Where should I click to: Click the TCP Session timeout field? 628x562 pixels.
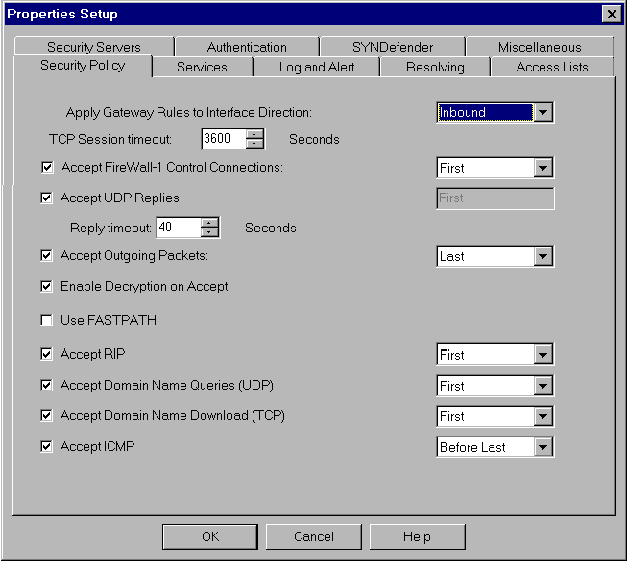coord(224,139)
